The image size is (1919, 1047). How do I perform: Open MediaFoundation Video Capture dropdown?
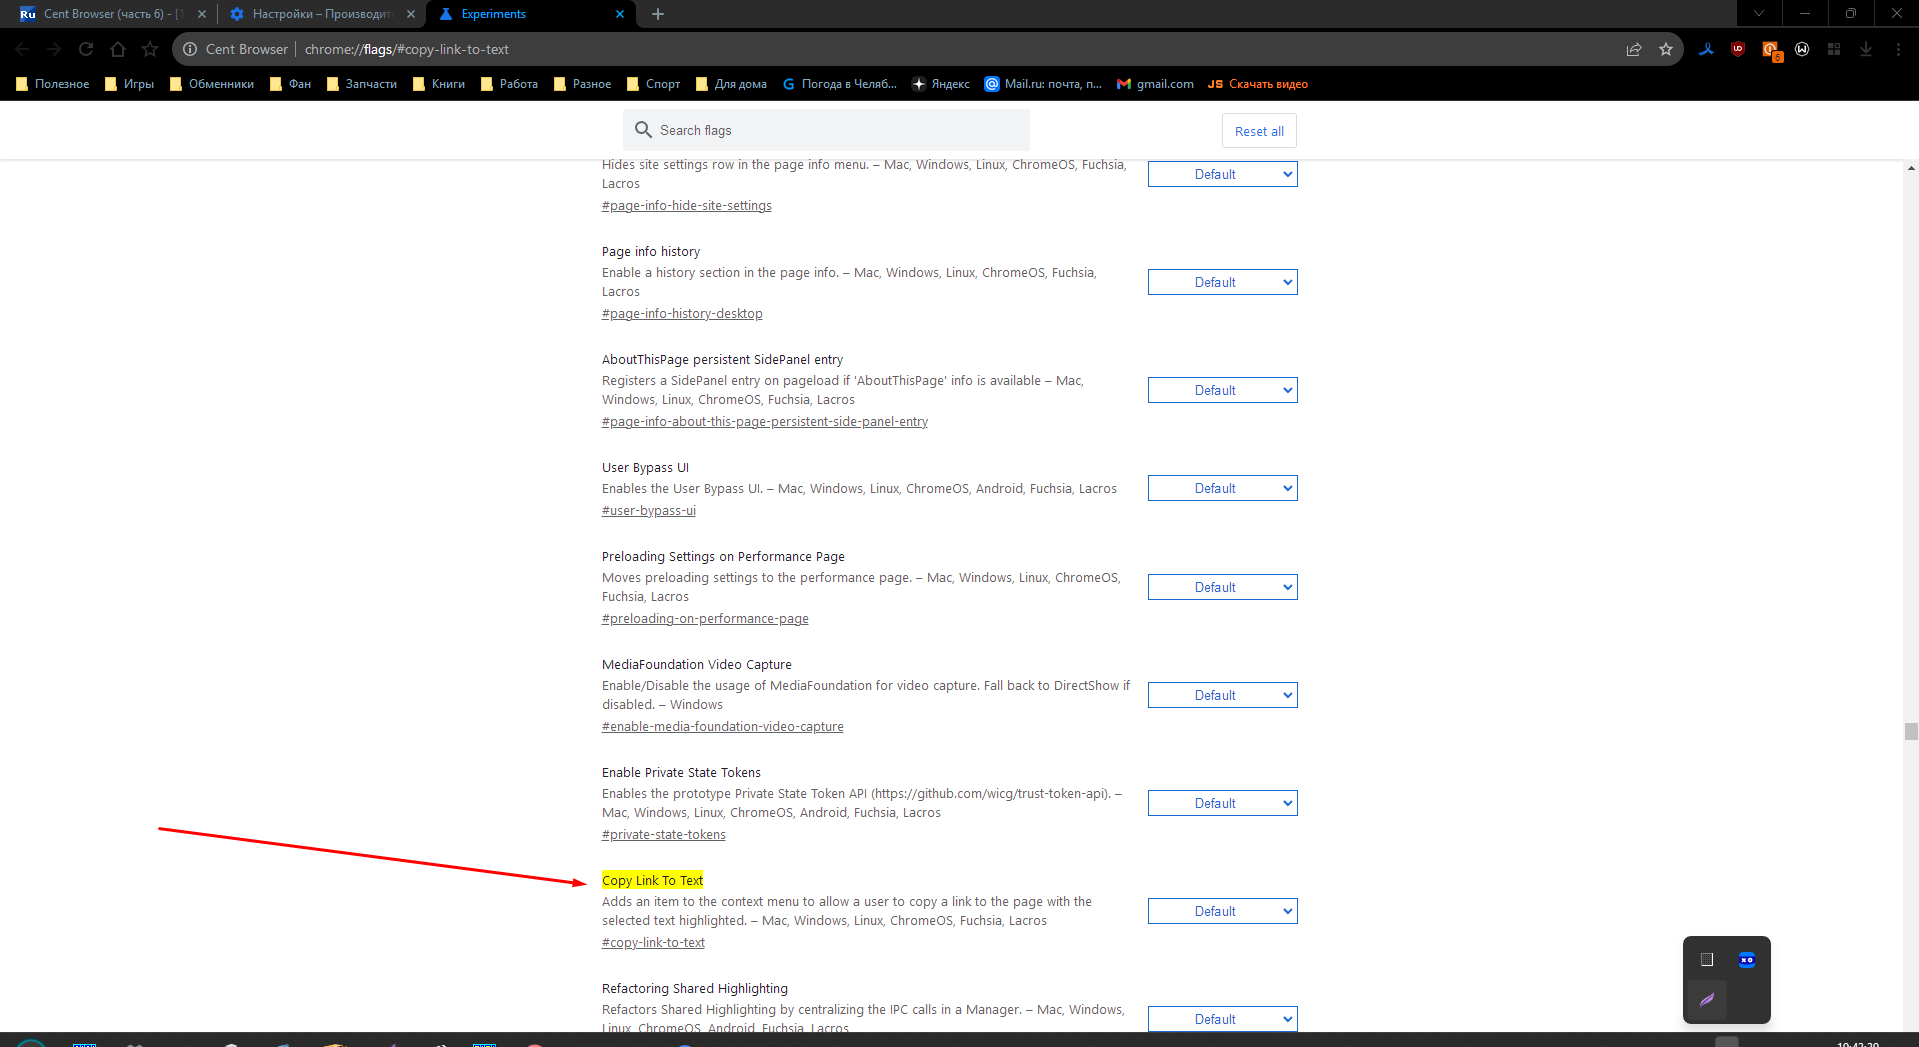click(1222, 695)
